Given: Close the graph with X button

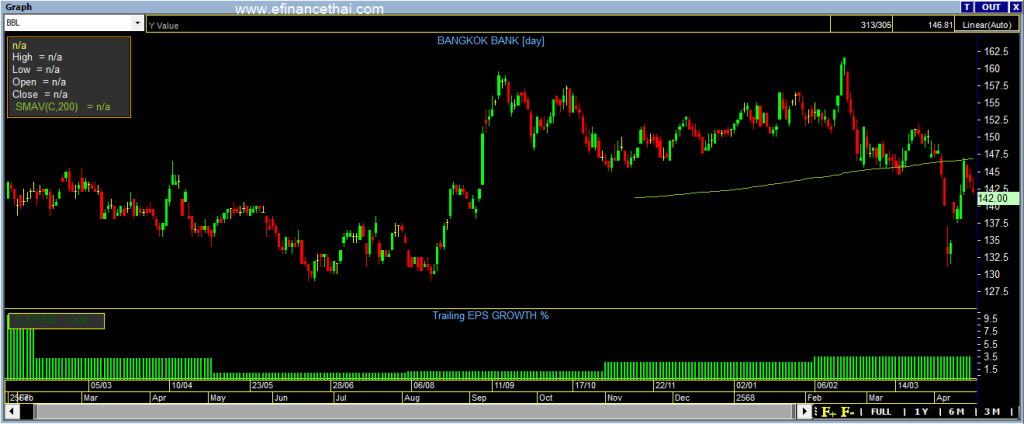Looking at the screenshot, I should coord(1014,7).
